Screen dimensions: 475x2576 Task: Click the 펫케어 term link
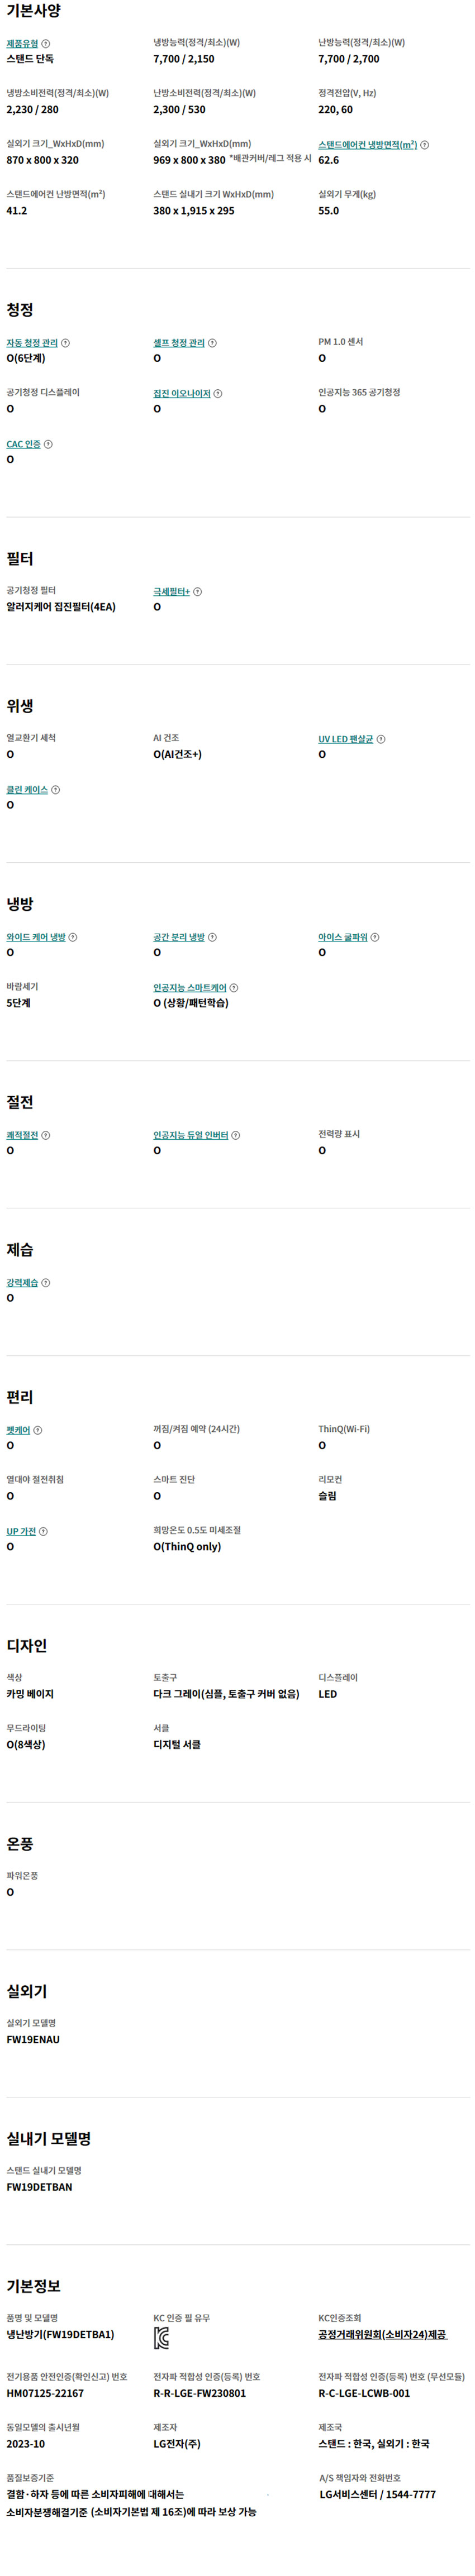click(x=18, y=1430)
